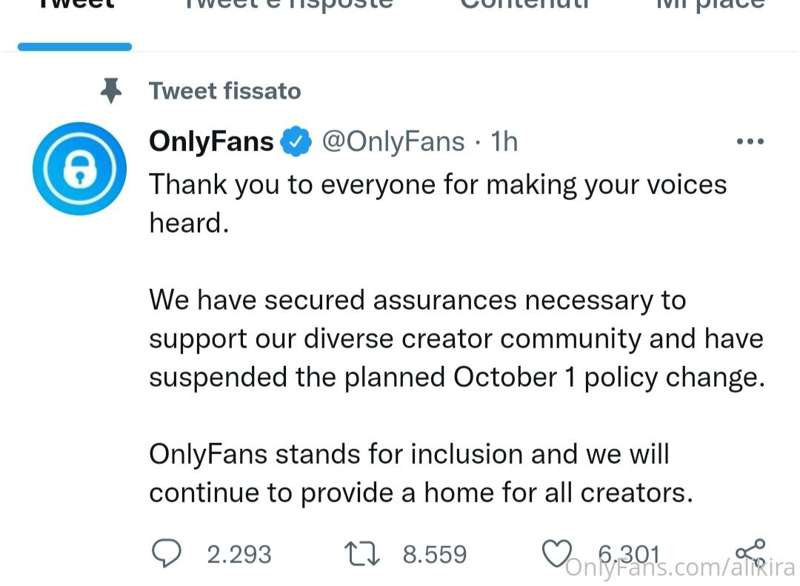Viewport: 800px width, 586px height.
Task: Click the 8.559 retweets count
Action: 435,555
